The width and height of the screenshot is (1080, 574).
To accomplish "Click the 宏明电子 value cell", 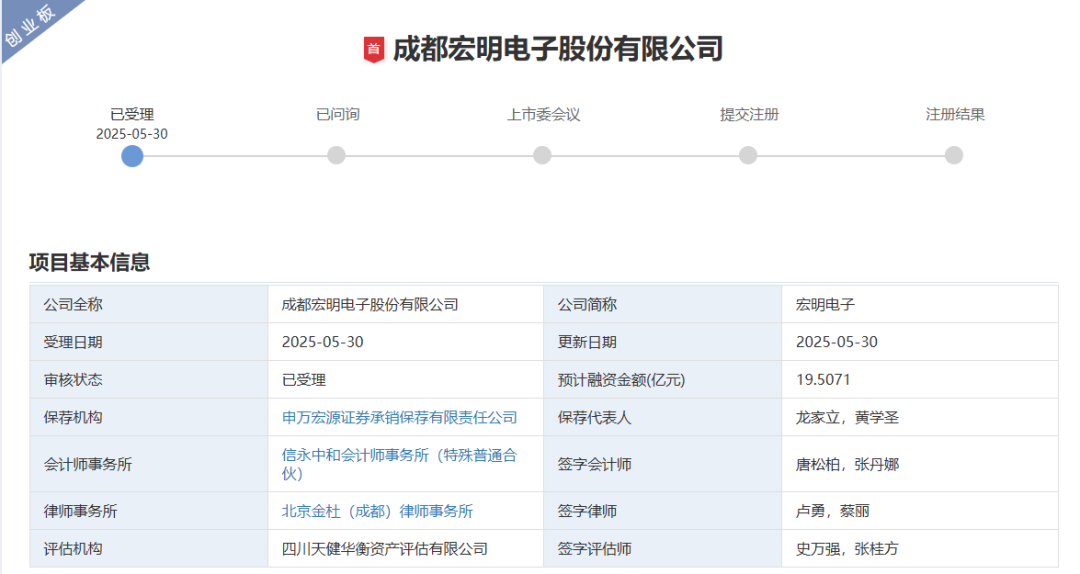I will [x=920, y=304].
